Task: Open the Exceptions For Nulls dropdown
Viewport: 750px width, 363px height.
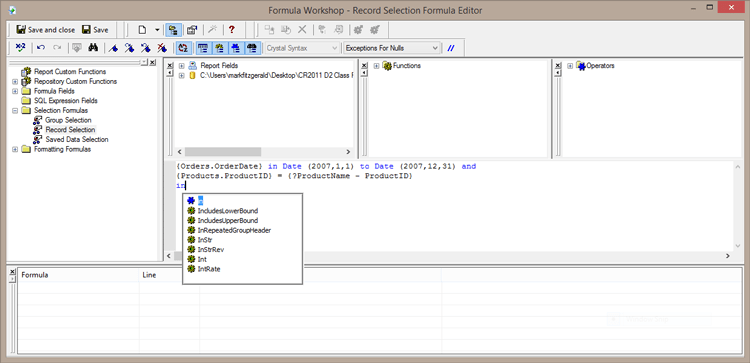Action: (391, 48)
